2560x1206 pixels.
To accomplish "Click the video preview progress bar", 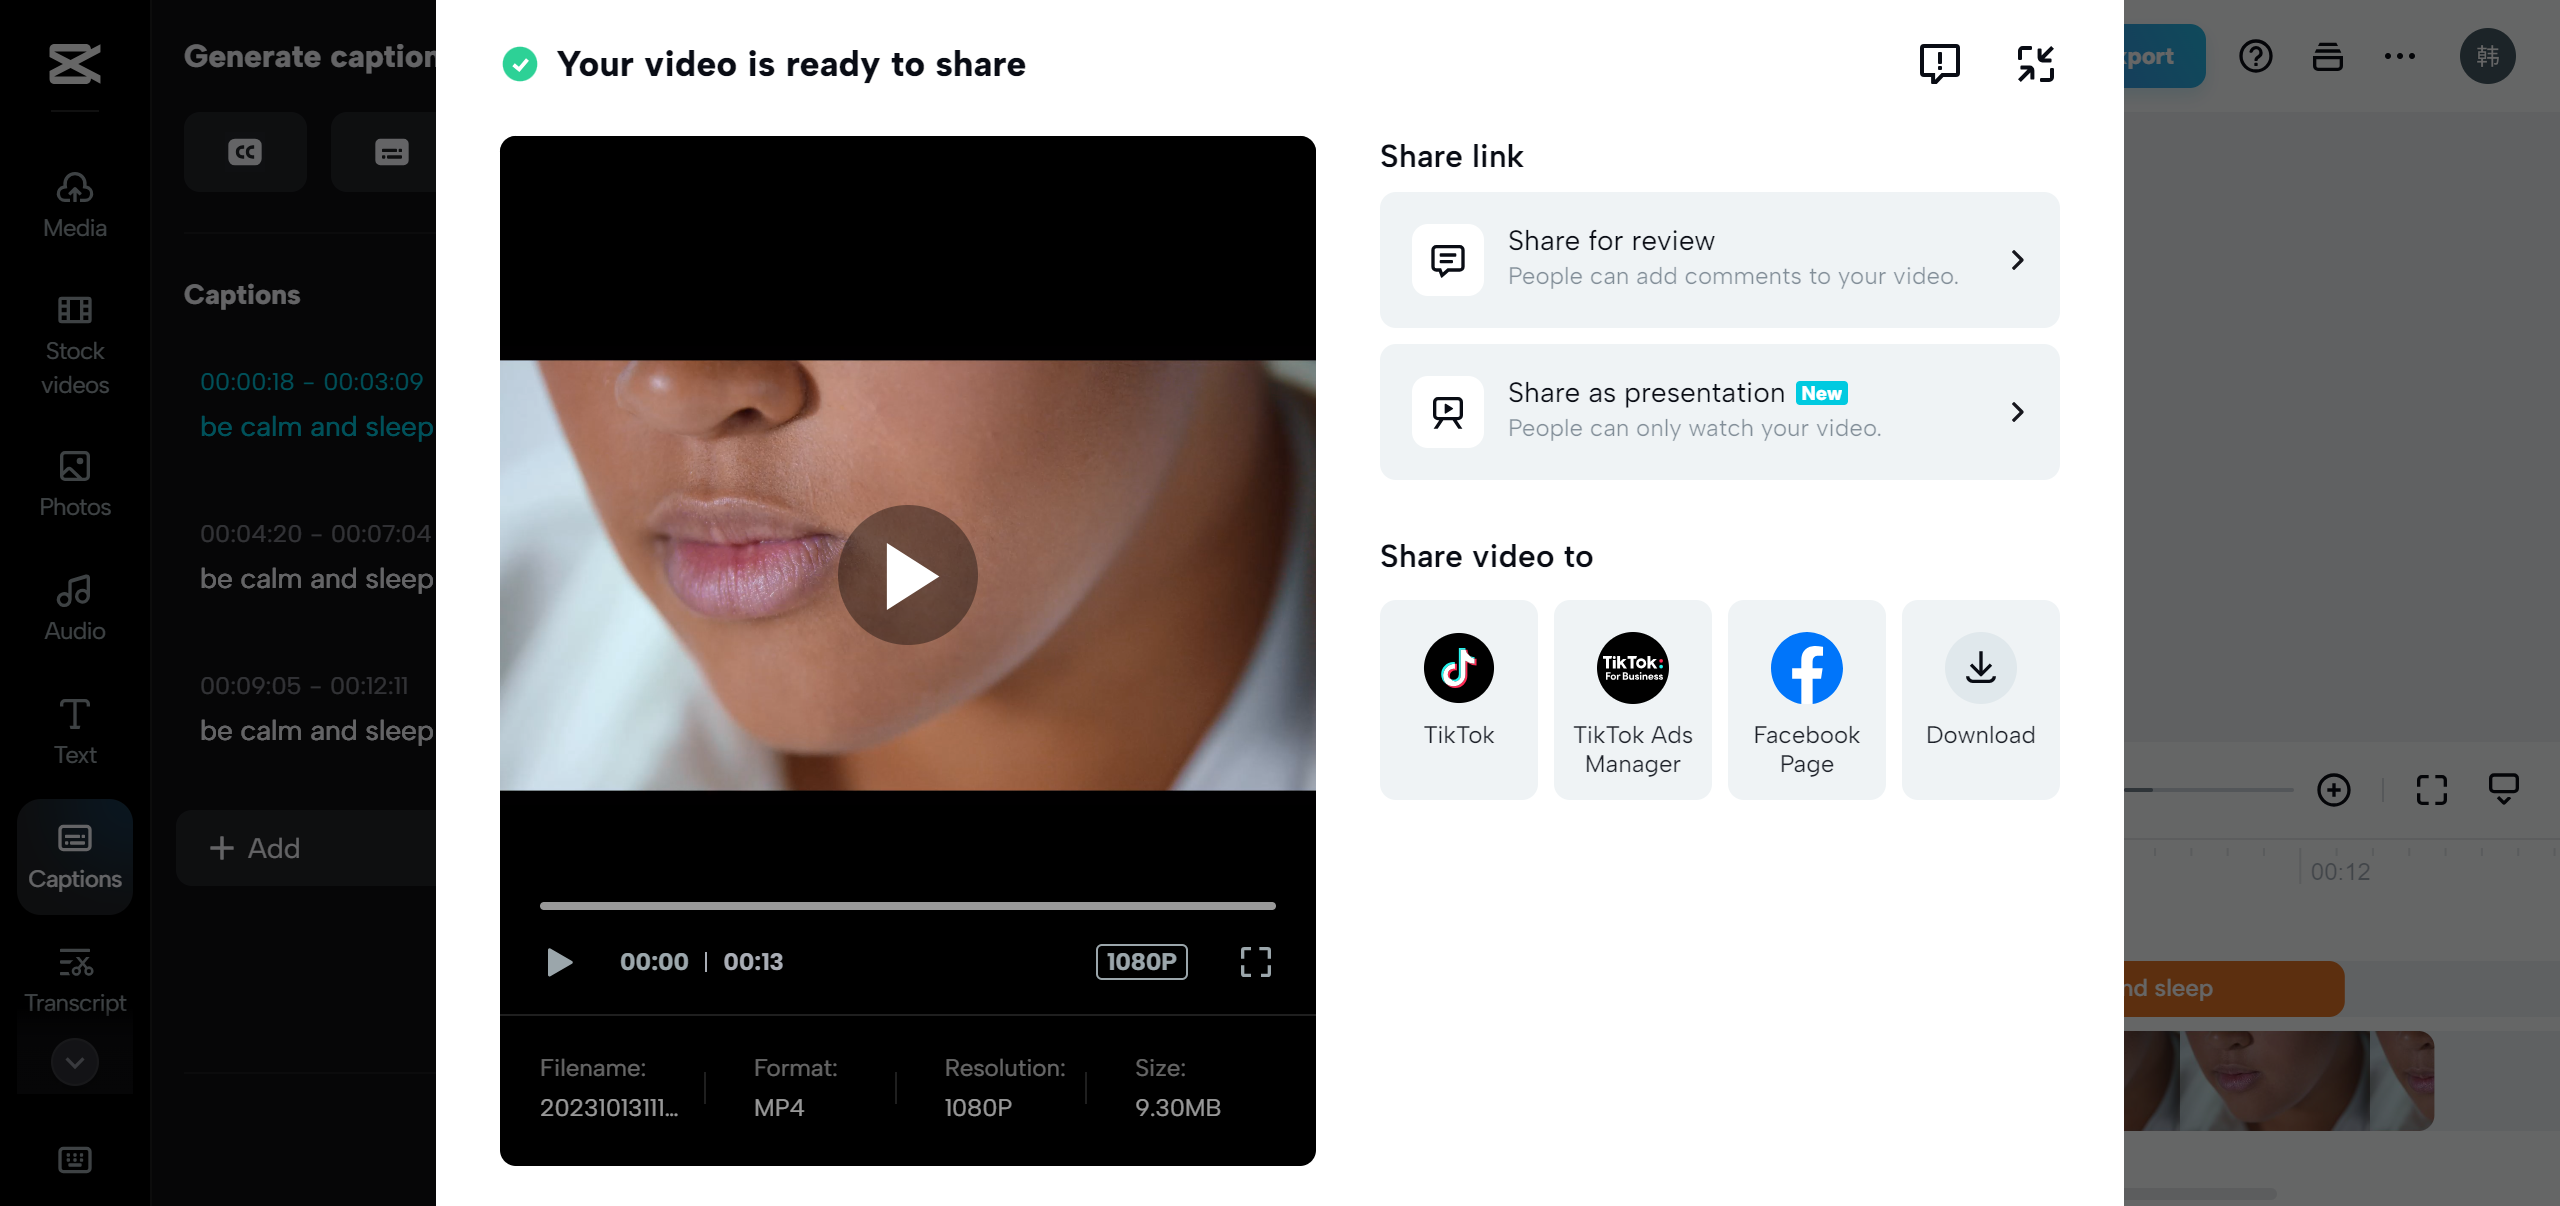I will [x=908, y=906].
